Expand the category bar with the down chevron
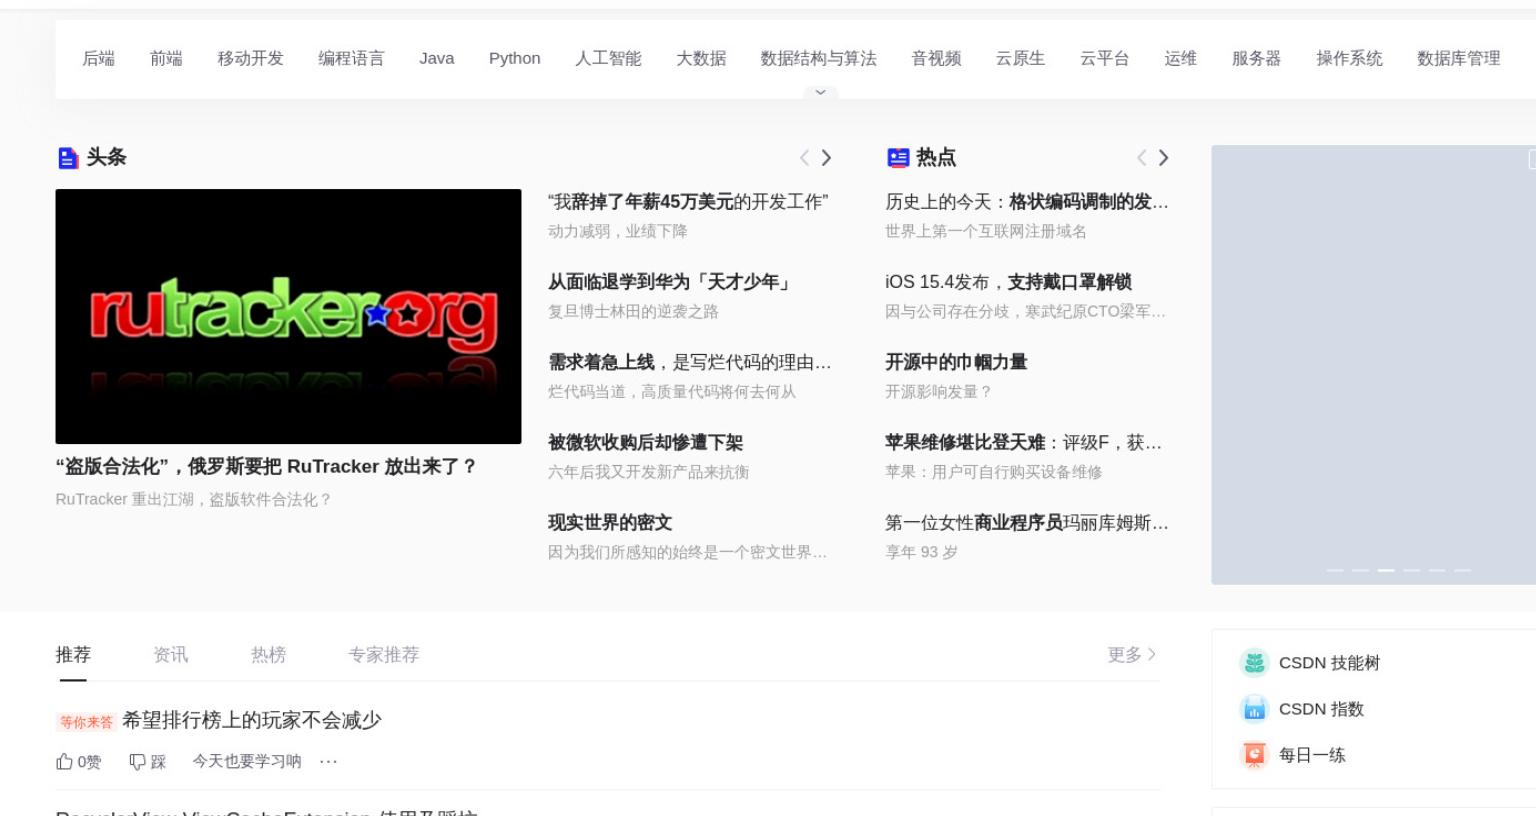The image size is (1536, 816). (x=820, y=92)
